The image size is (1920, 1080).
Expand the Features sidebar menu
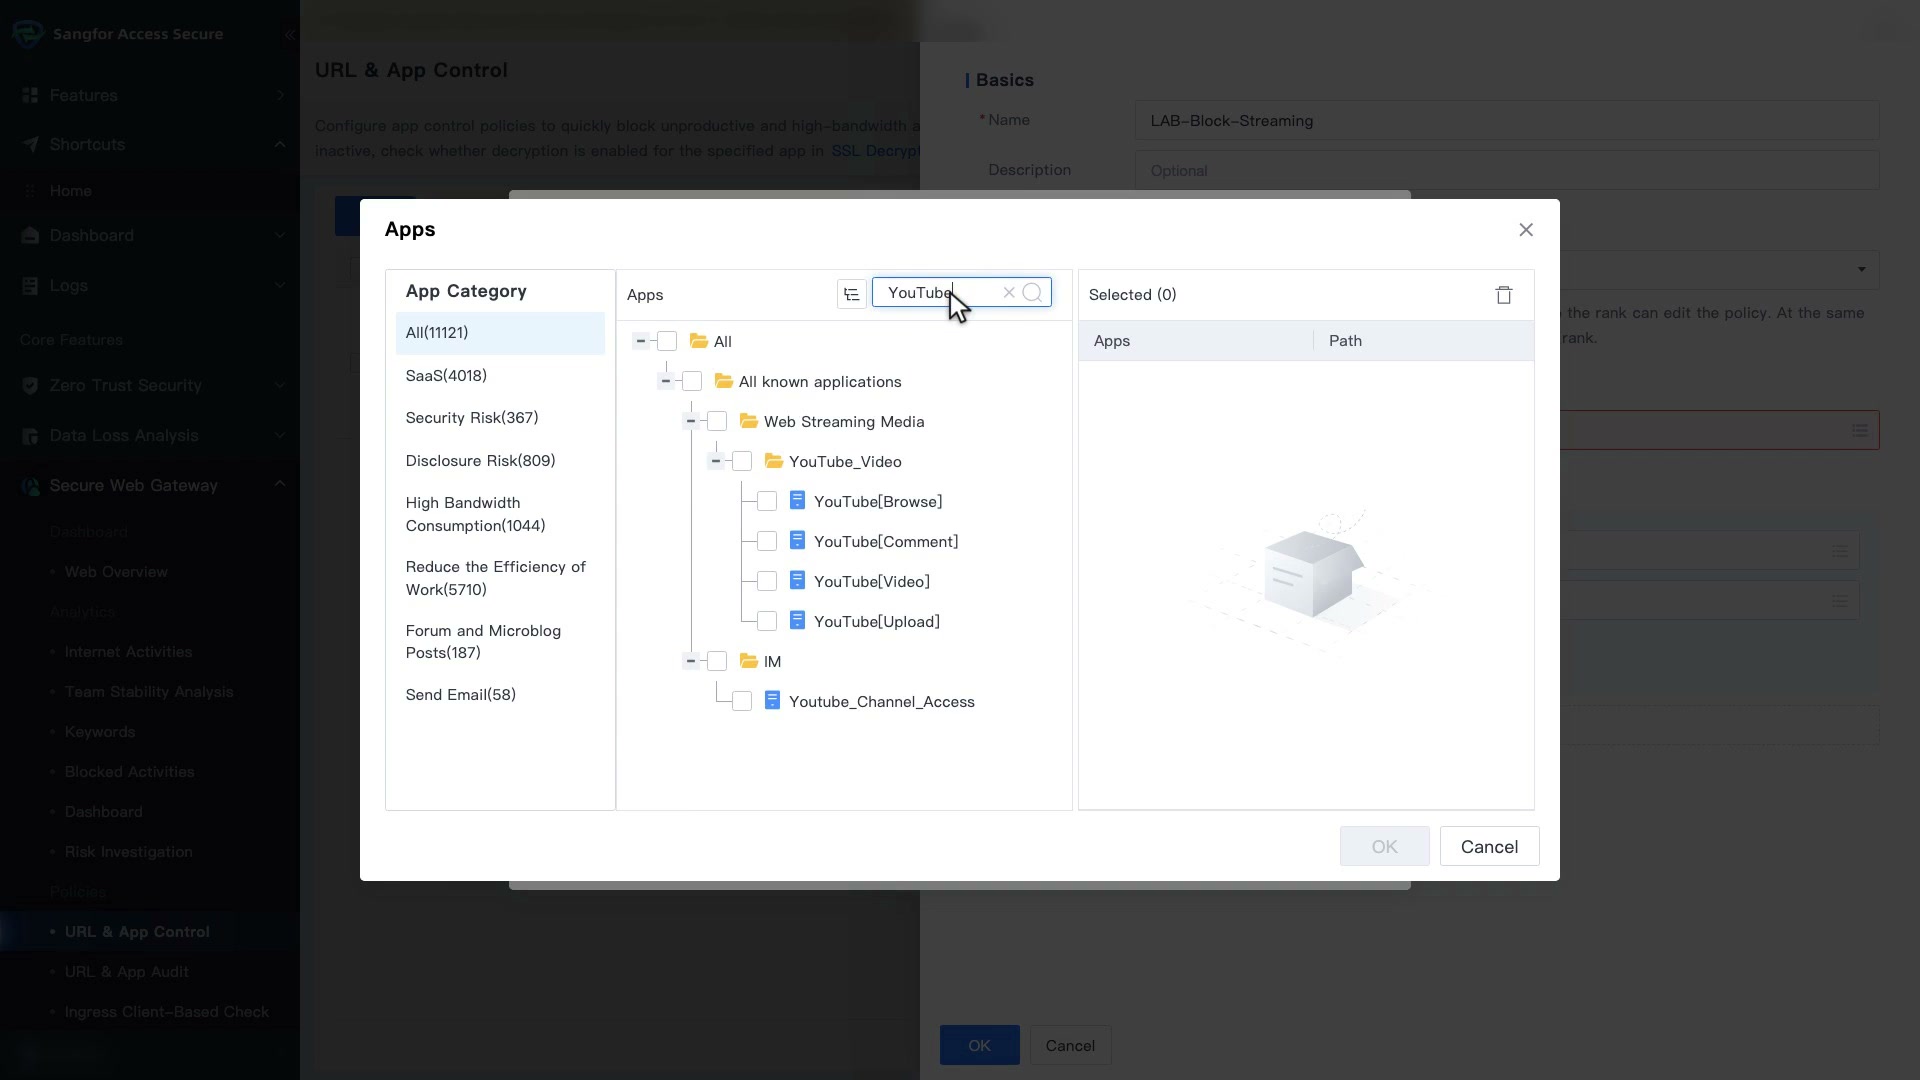pyautogui.click(x=280, y=96)
